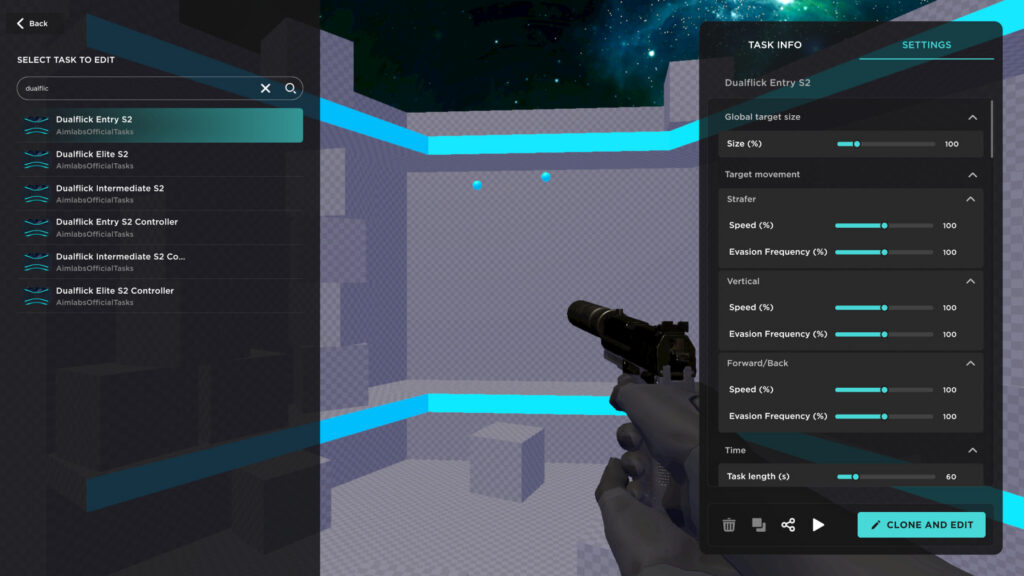The image size is (1024, 576).
Task: Click the delete trash icon
Action: (x=729, y=525)
